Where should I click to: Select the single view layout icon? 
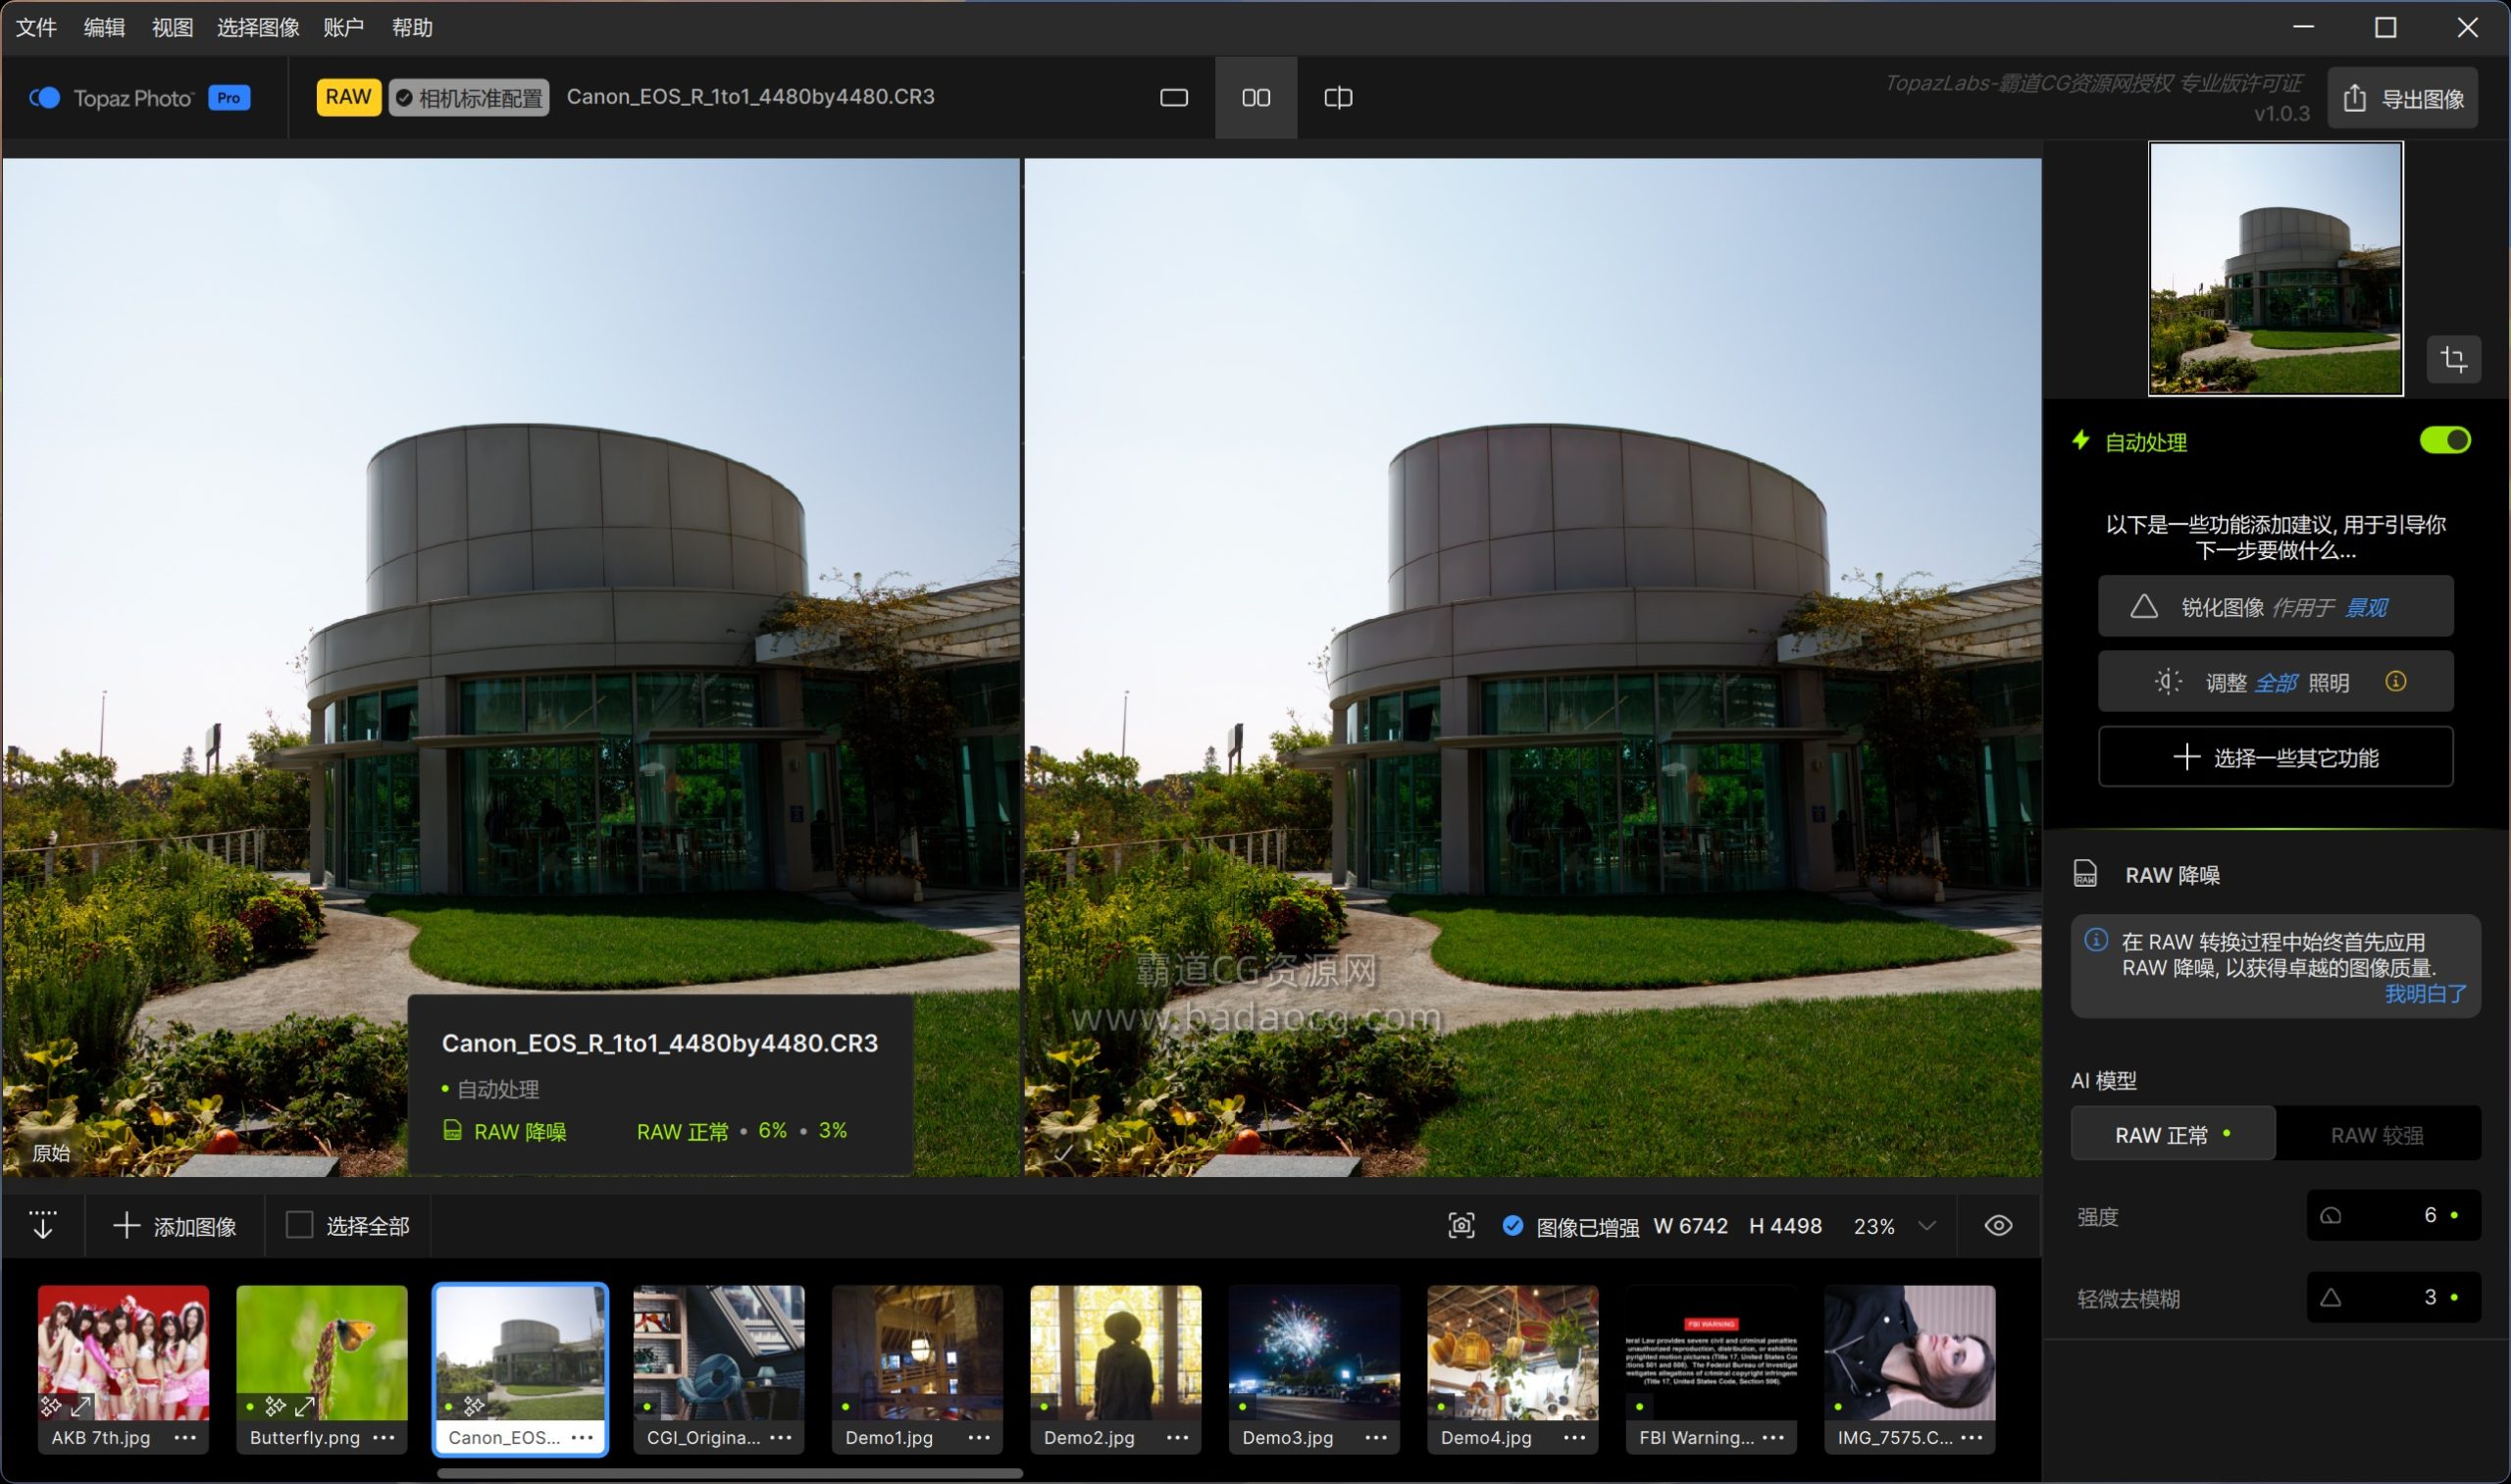(x=1173, y=97)
